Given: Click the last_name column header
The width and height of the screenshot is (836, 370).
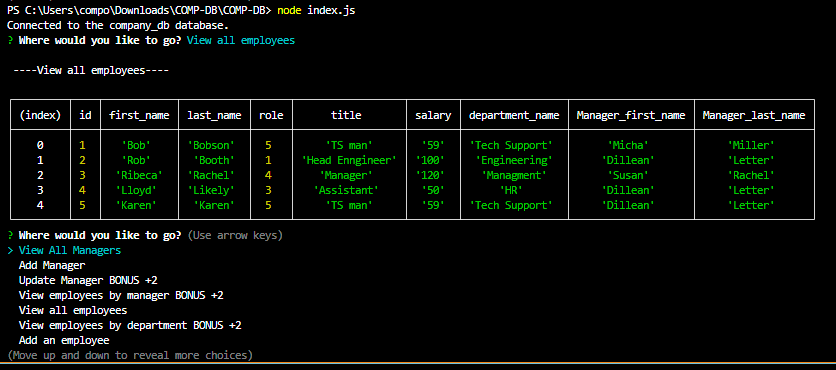Looking at the screenshot, I should [214, 115].
